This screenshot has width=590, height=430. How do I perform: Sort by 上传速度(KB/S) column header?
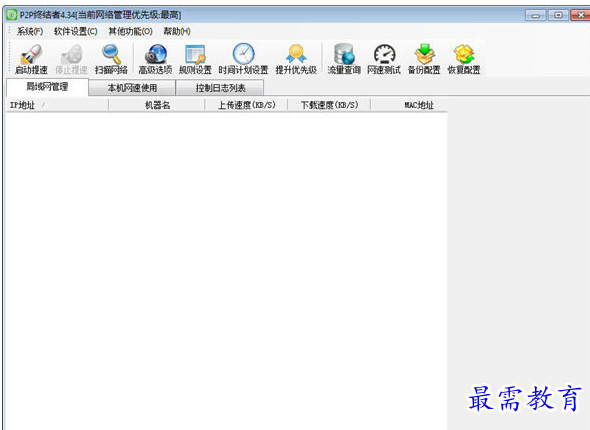(x=246, y=105)
